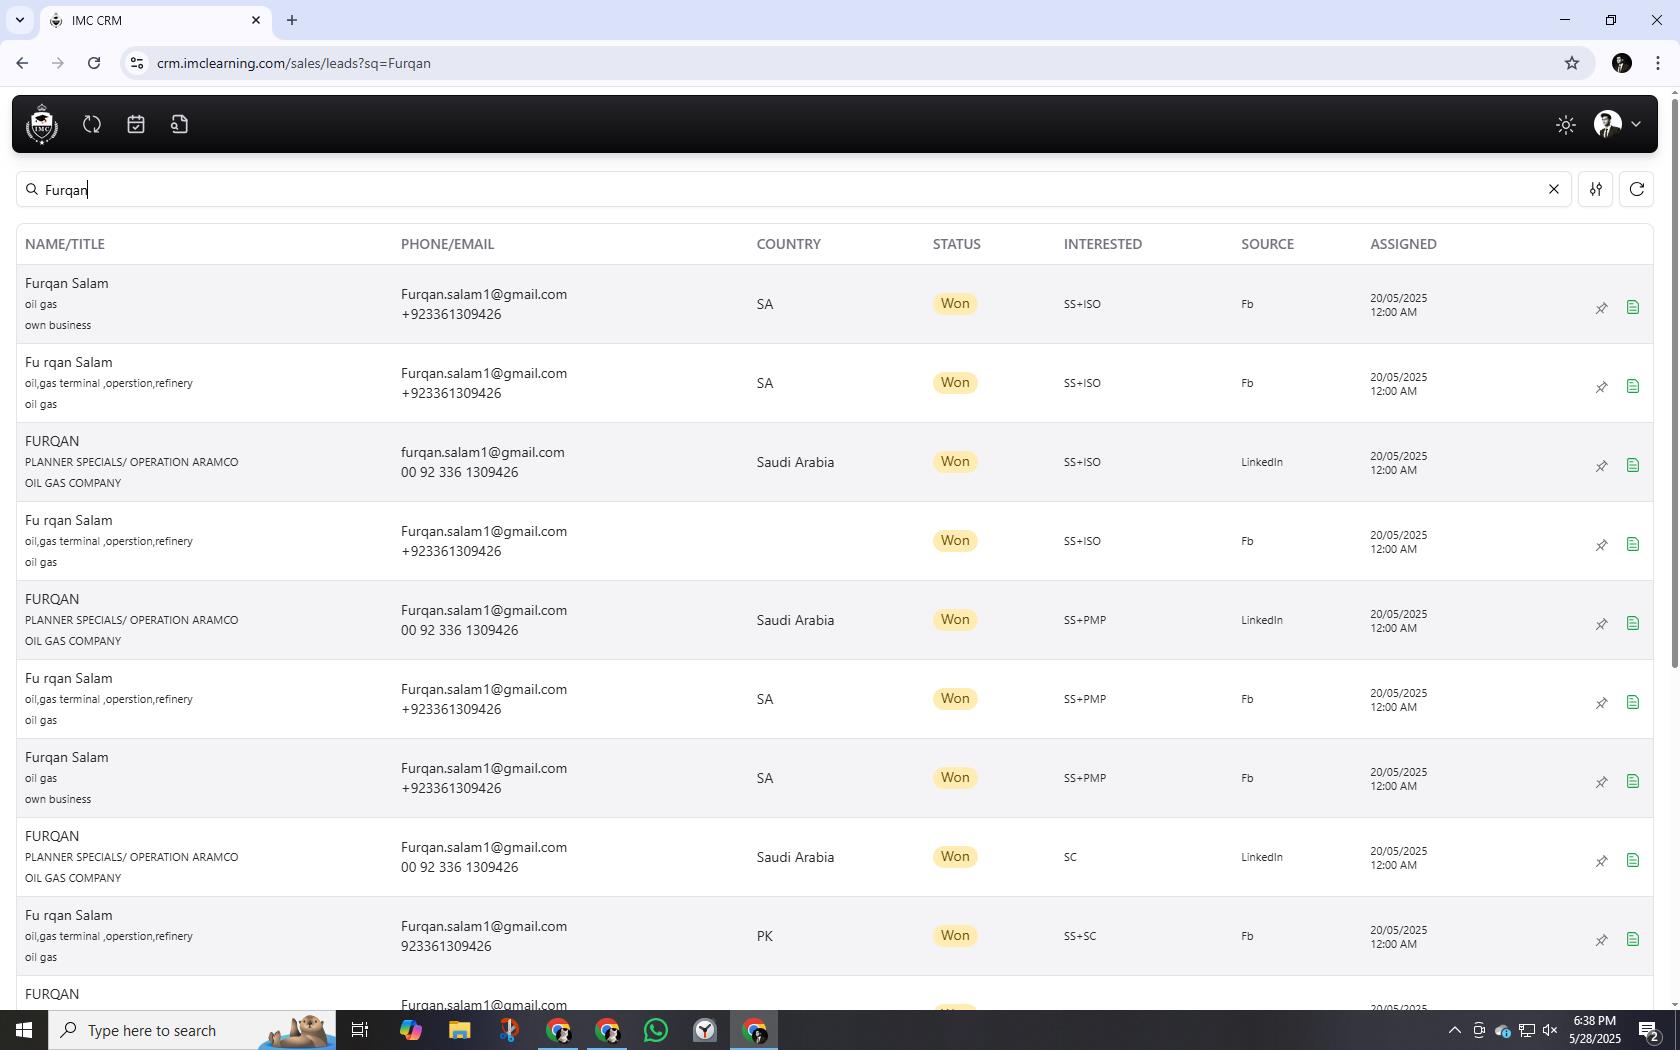Open the Windows Start menu
Screen dimensions: 1680x1050
tap(24, 1030)
